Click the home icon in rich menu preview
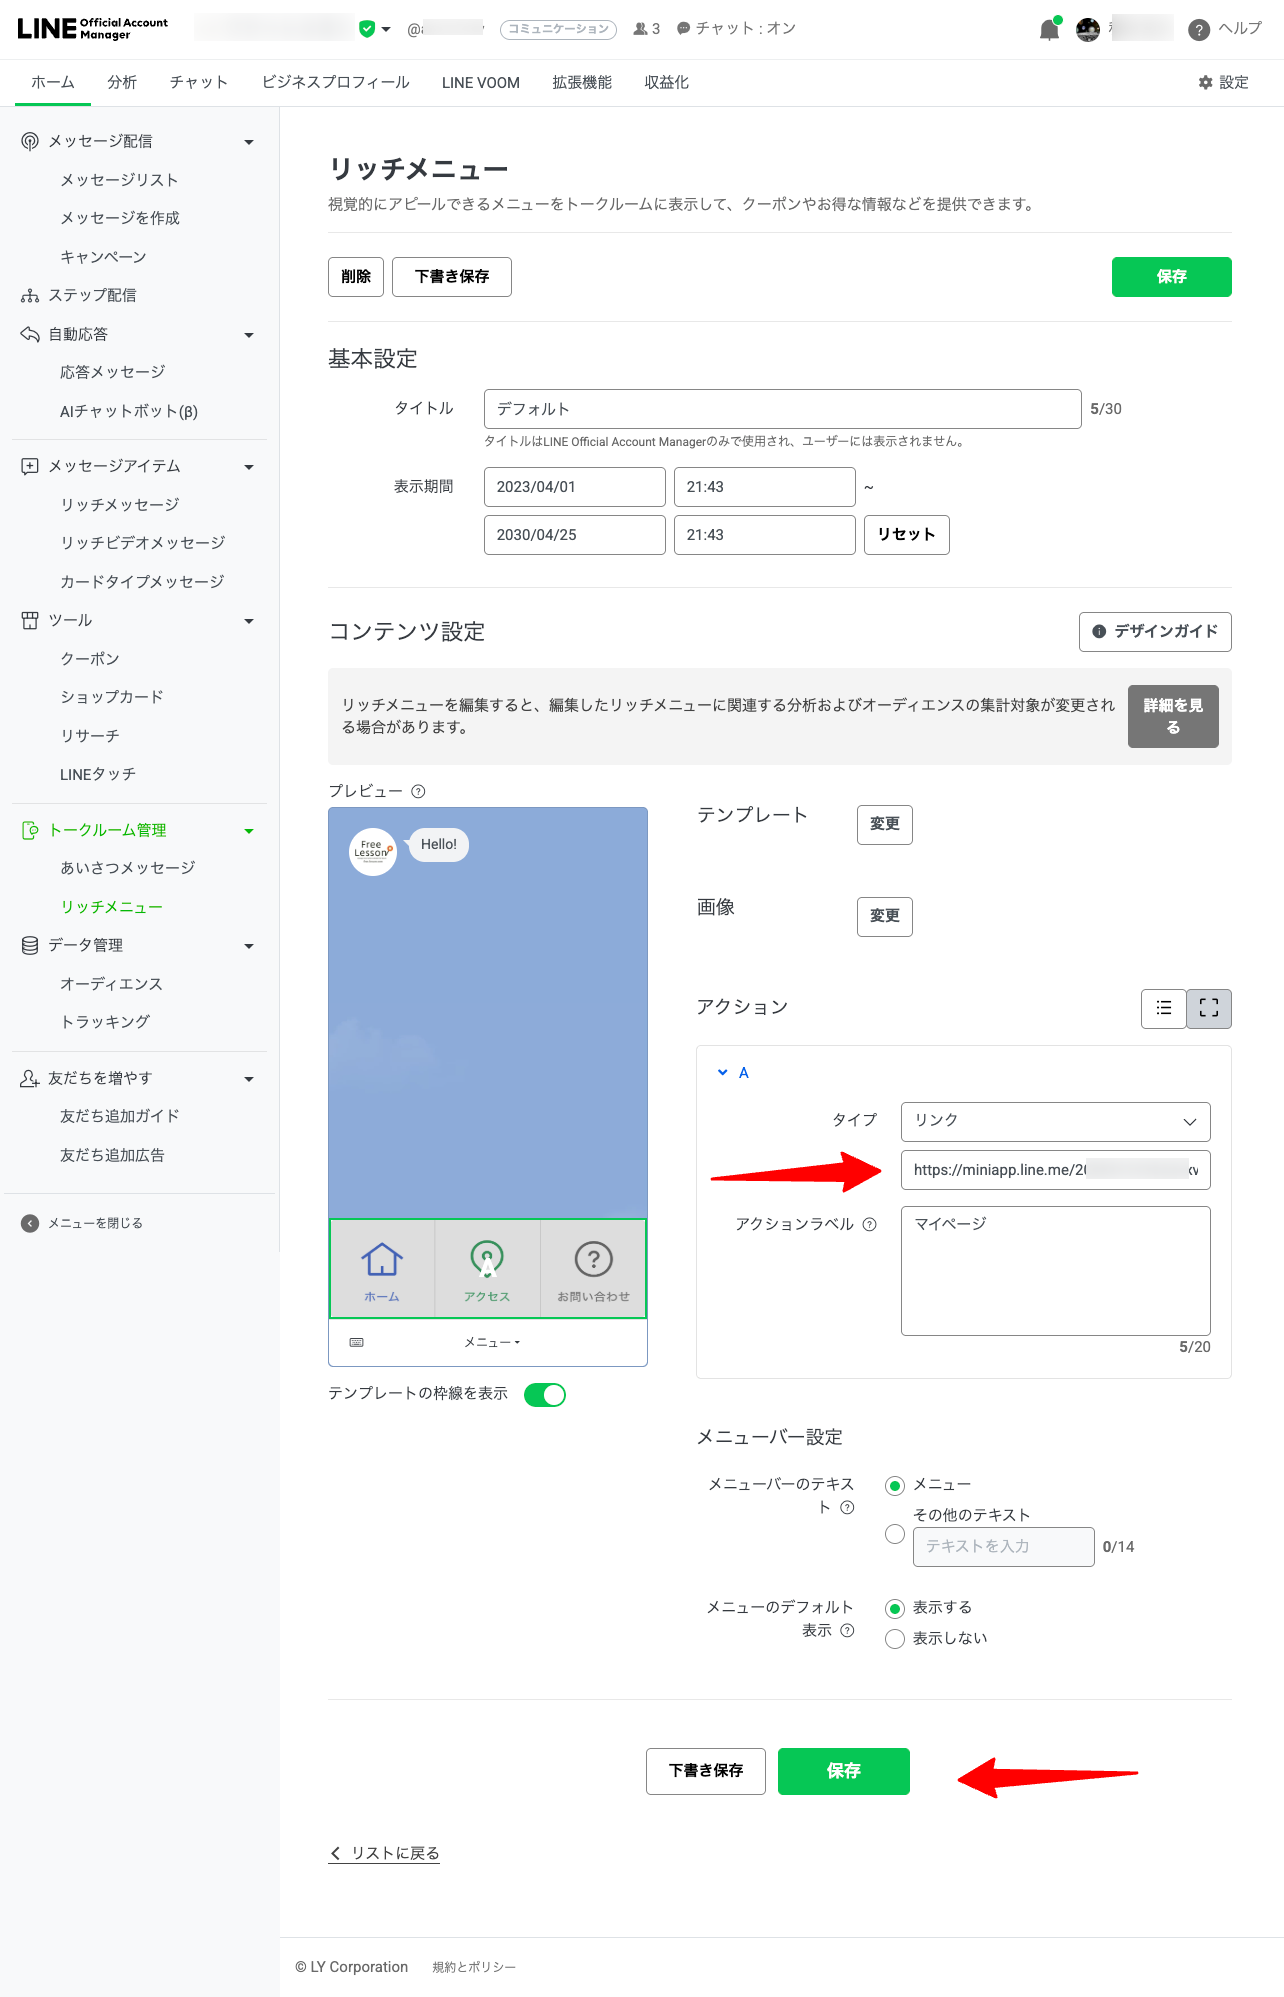Image resolution: width=1284 pixels, height=1997 pixels. click(x=382, y=1268)
